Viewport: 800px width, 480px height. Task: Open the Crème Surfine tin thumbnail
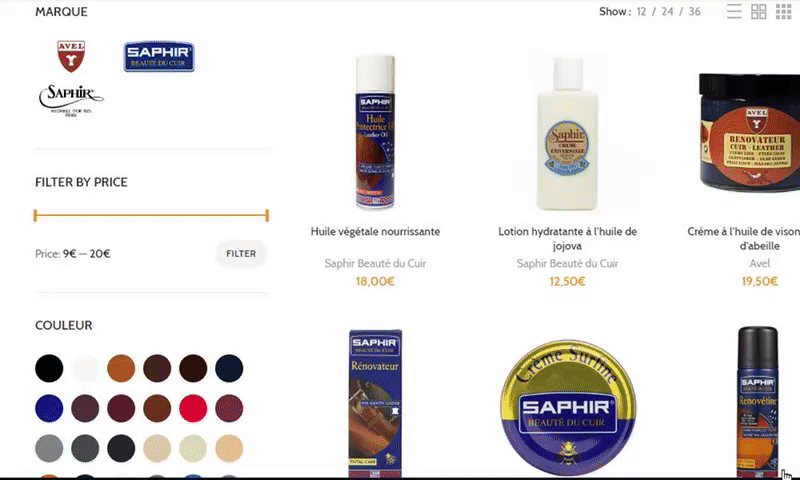567,408
